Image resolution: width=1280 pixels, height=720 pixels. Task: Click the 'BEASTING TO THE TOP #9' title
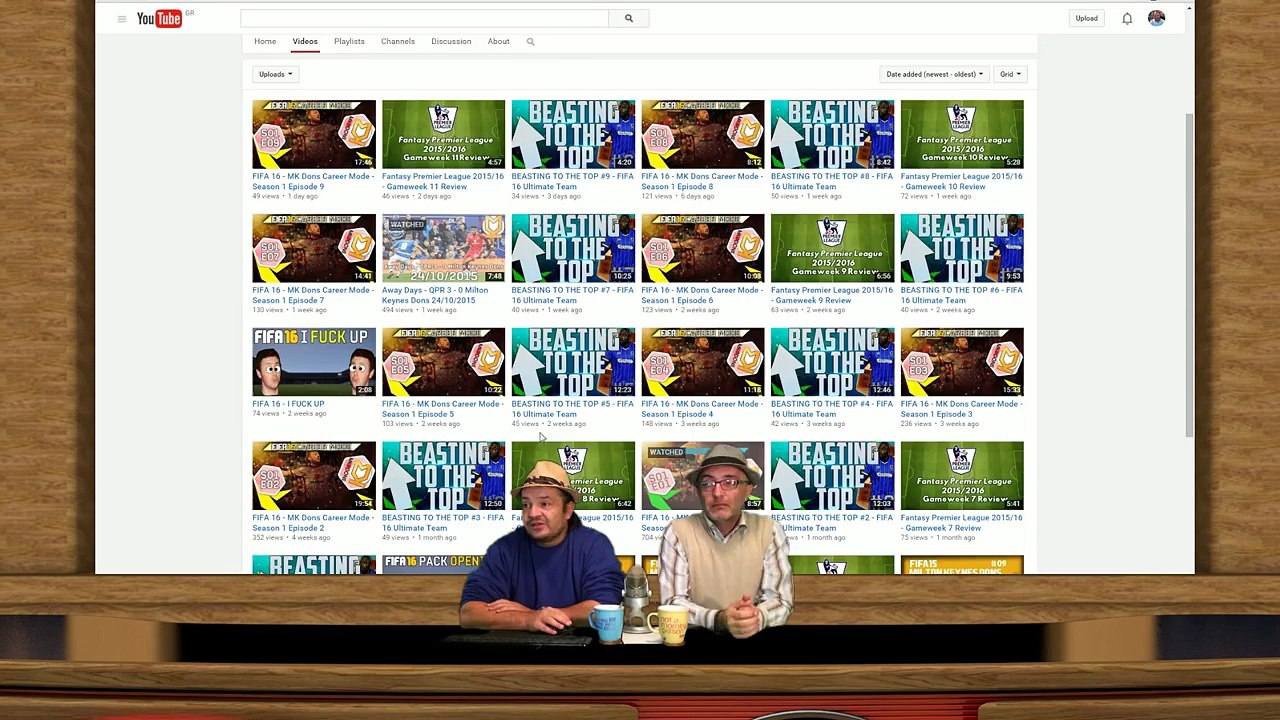tap(572, 181)
